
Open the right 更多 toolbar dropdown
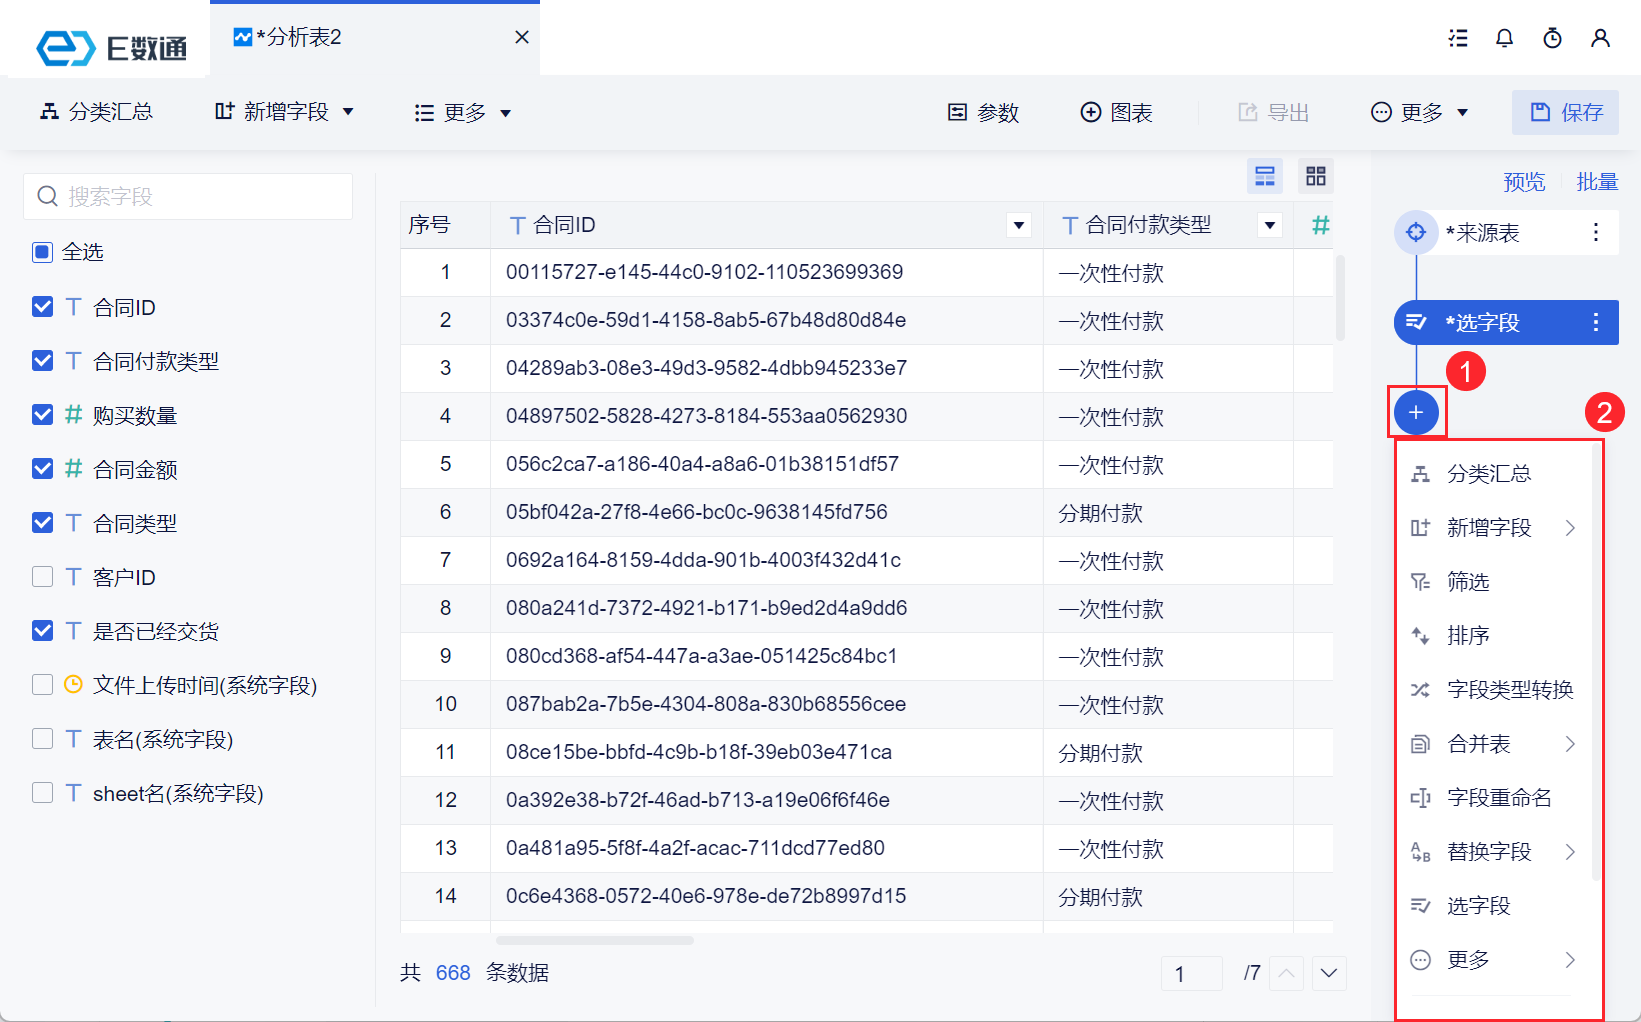[x=1419, y=112]
